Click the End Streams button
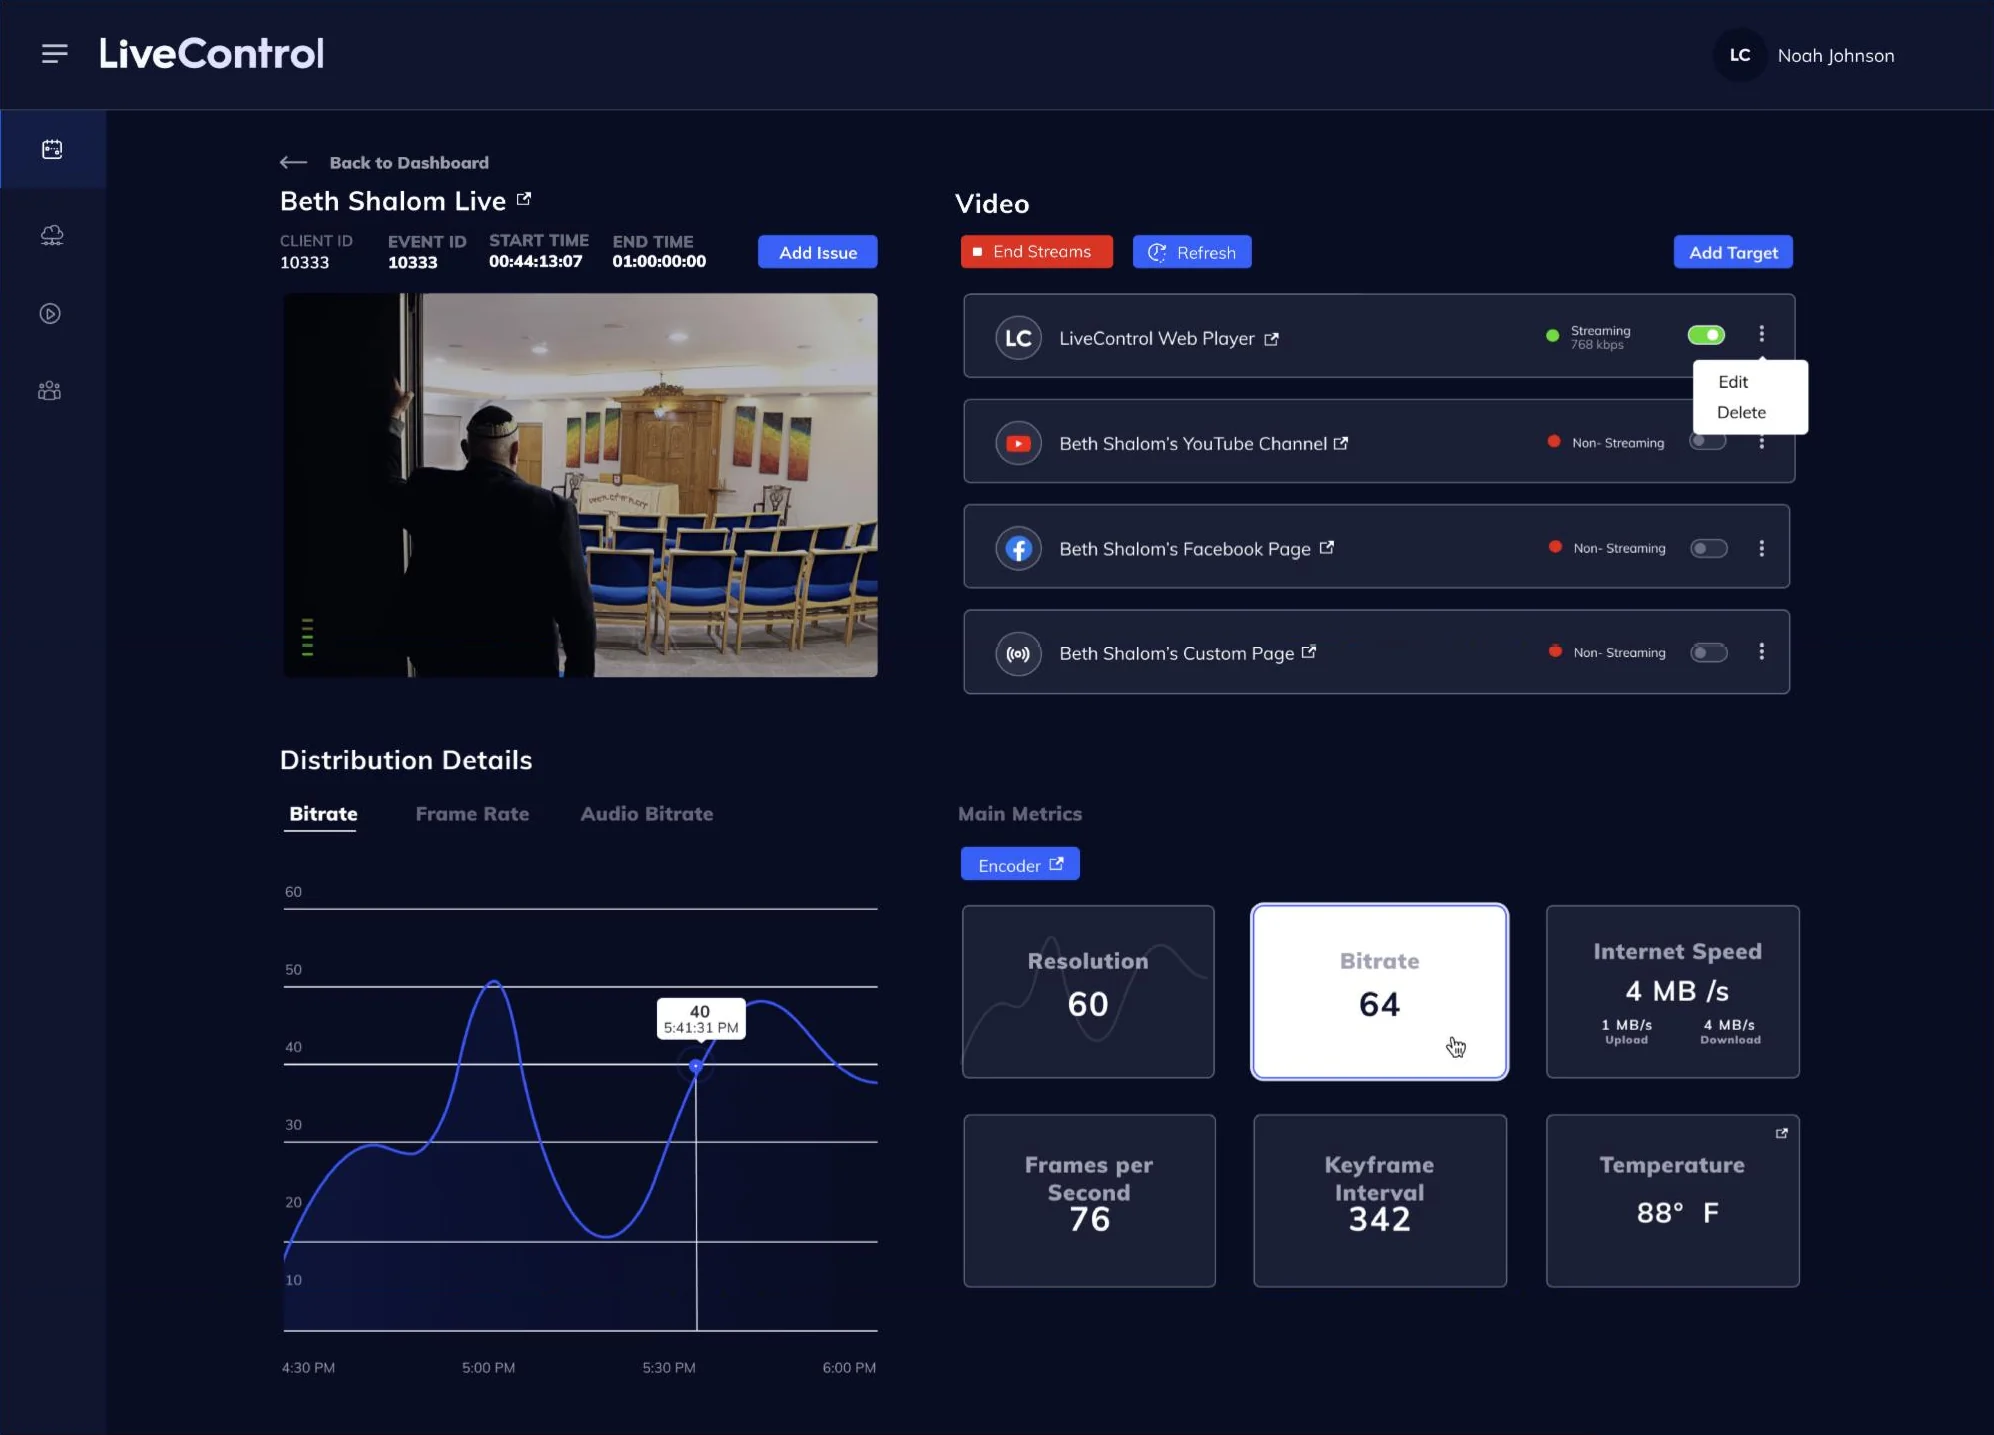1994x1435 pixels. tap(1037, 252)
